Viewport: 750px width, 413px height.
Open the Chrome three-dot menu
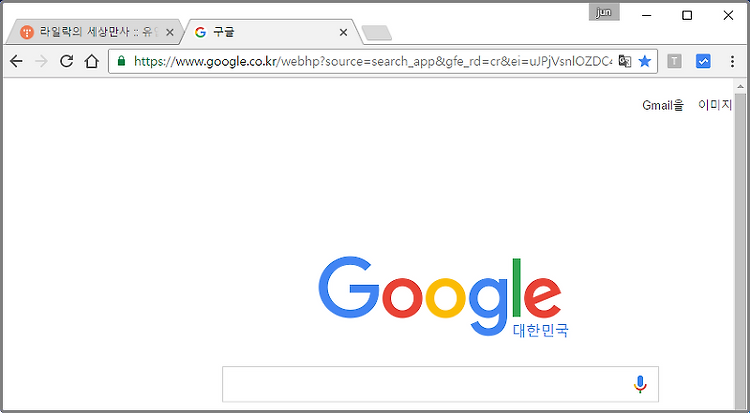(732, 61)
